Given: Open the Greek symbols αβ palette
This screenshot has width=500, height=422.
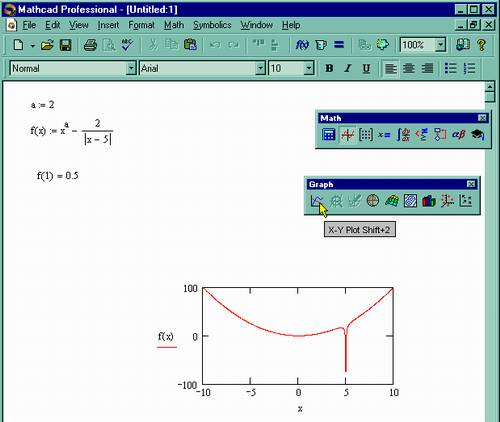Looking at the screenshot, I should (458, 135).
